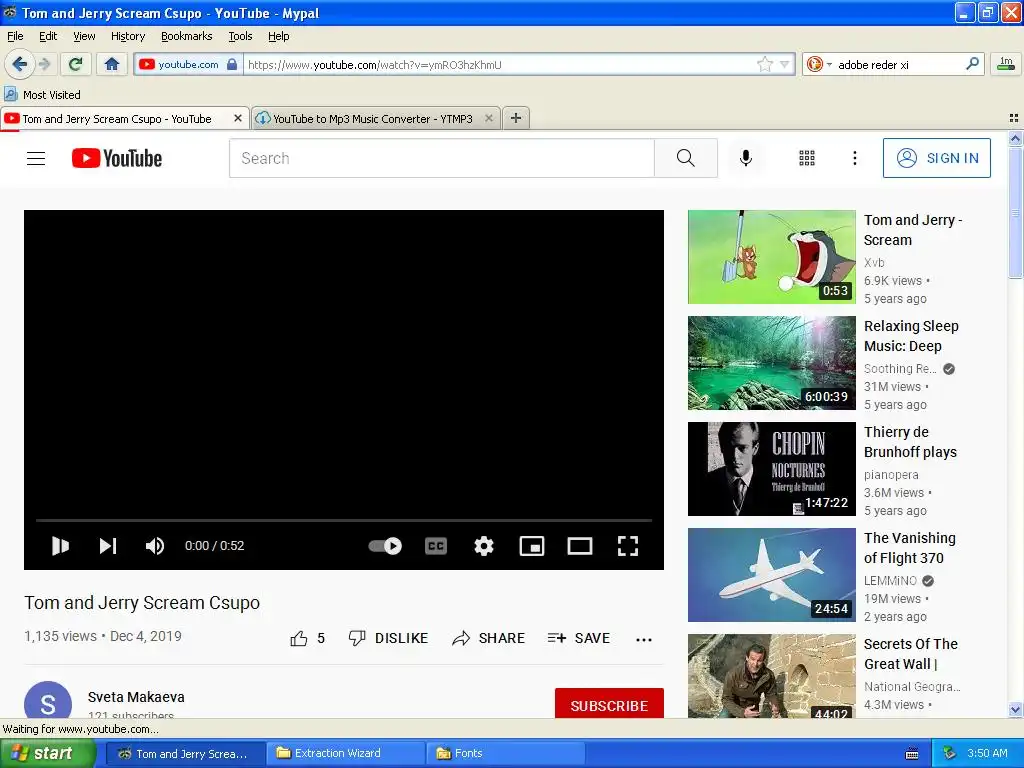The width and height of the screenshot is (1024, 768).
Task: Expand the address bar history dropdown arrow
Action: click(785, 64)
